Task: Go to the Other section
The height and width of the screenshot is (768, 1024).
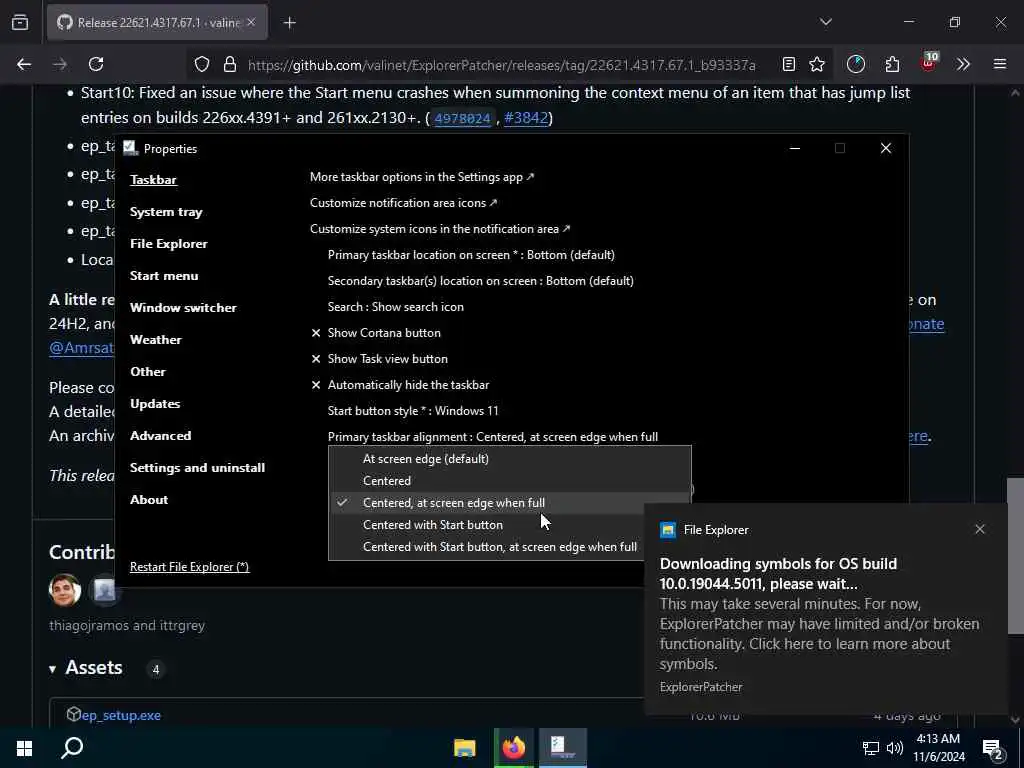Action: 148,372
